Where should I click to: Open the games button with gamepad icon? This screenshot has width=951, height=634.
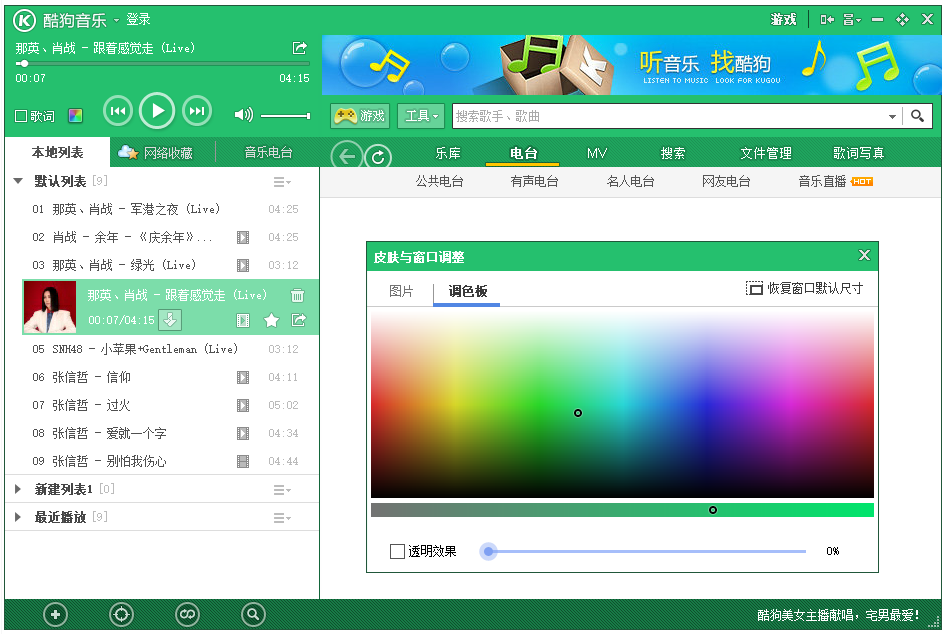(360, 116)
